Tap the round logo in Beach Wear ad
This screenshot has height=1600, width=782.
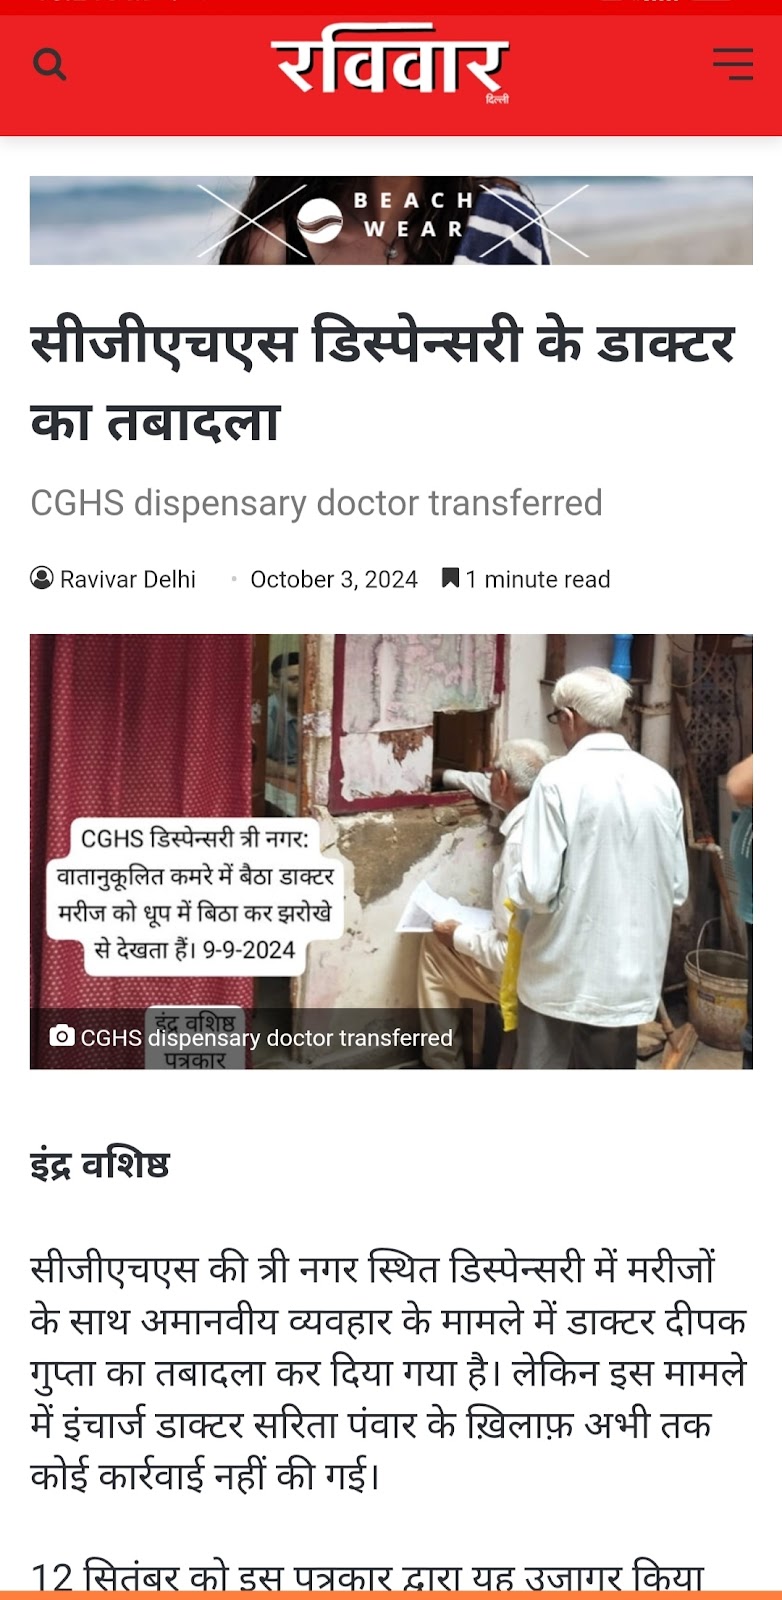coord(320,220)
